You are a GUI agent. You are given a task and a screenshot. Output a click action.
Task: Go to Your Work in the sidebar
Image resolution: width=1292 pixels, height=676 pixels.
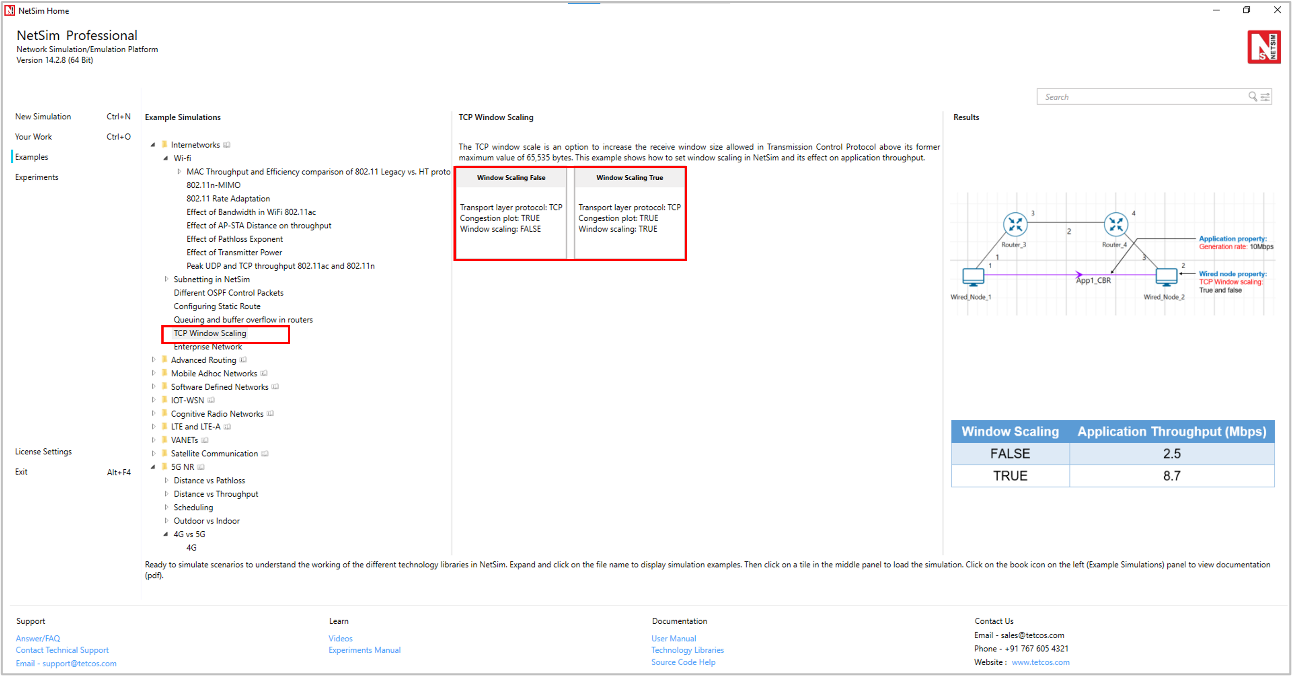click(33, 137)
